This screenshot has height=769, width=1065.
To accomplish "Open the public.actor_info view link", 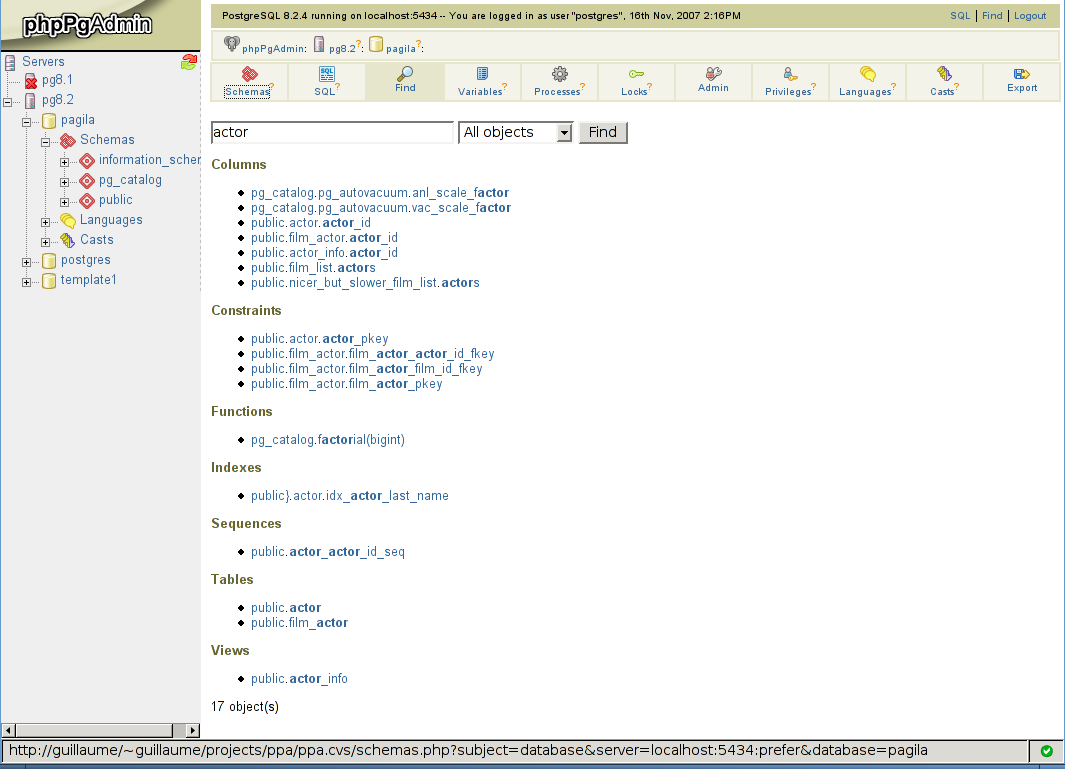I will point(299,679).
